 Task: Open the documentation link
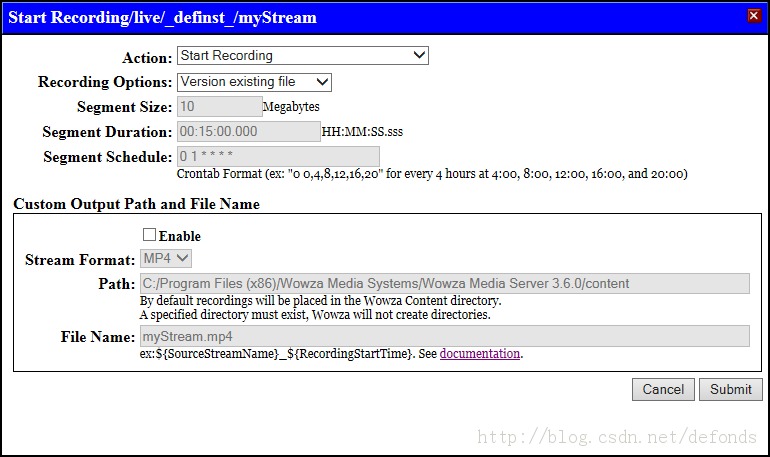[x=480, y=353]
